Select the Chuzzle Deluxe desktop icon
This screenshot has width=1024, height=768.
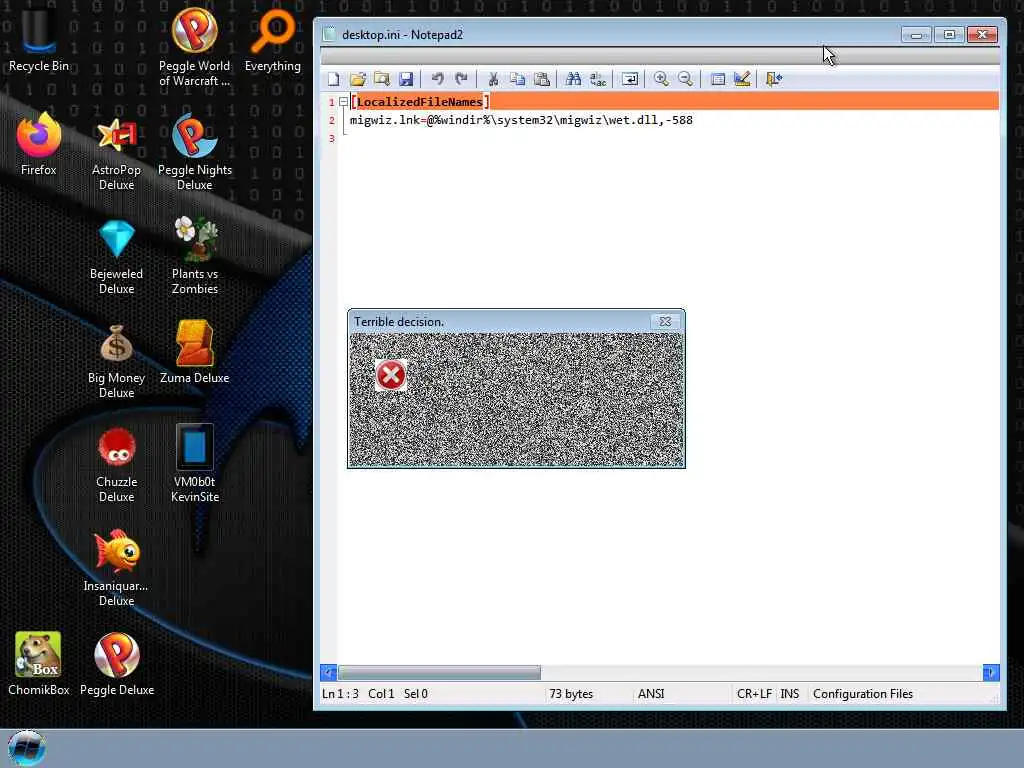tap(116, 464)
